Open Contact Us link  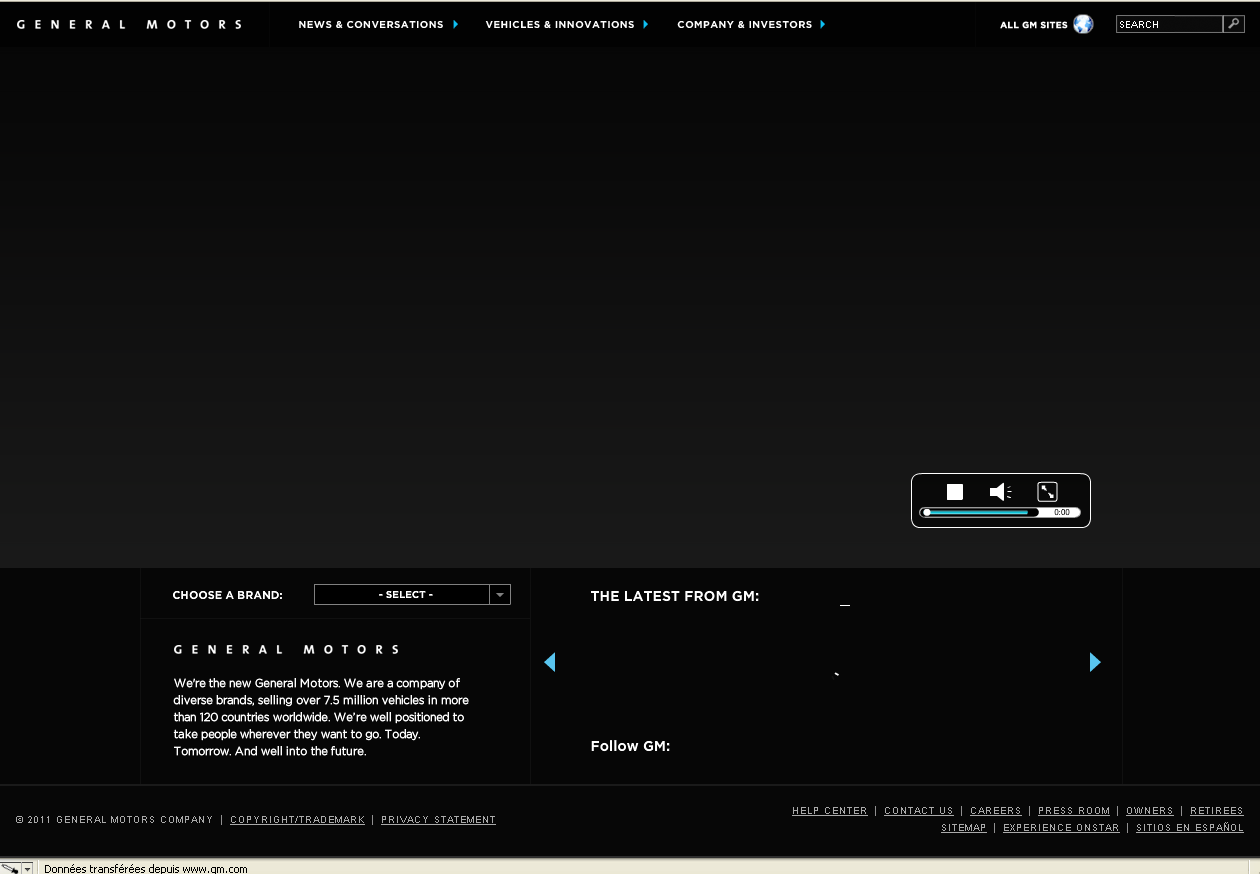pyautogui.click(x=919, y=811)
